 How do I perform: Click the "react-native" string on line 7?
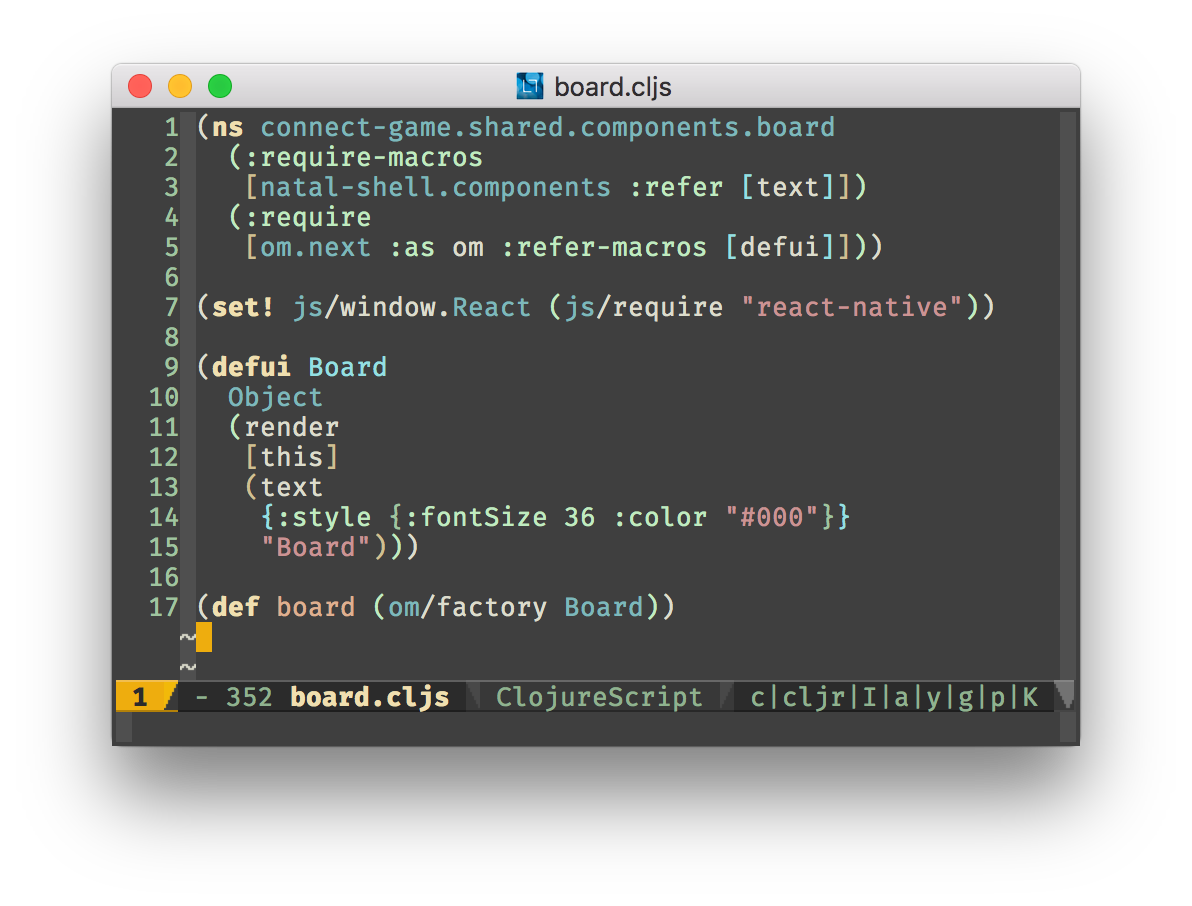coord(860,307)
